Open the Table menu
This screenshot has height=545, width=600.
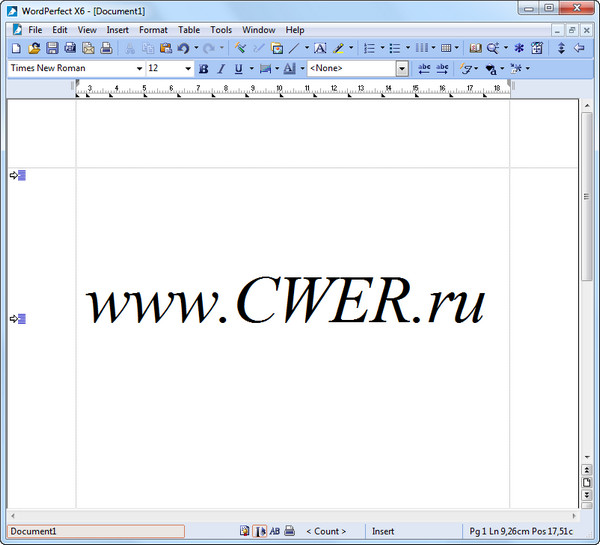189,30
